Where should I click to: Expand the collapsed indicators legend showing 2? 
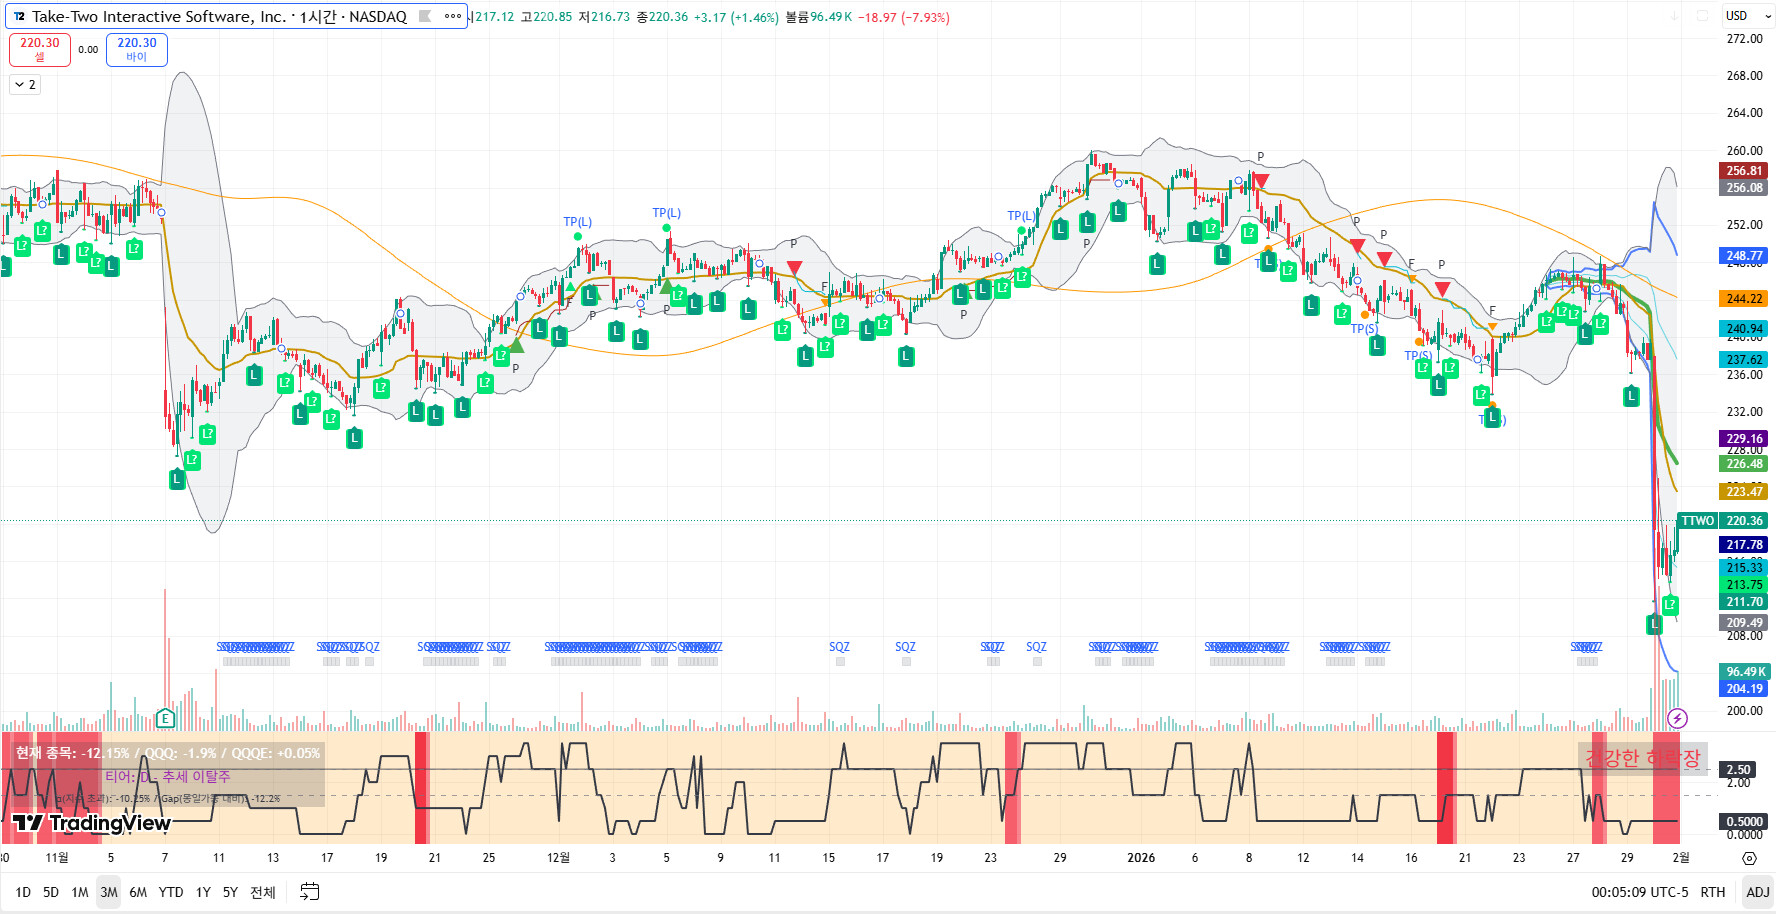coord(25,85)
